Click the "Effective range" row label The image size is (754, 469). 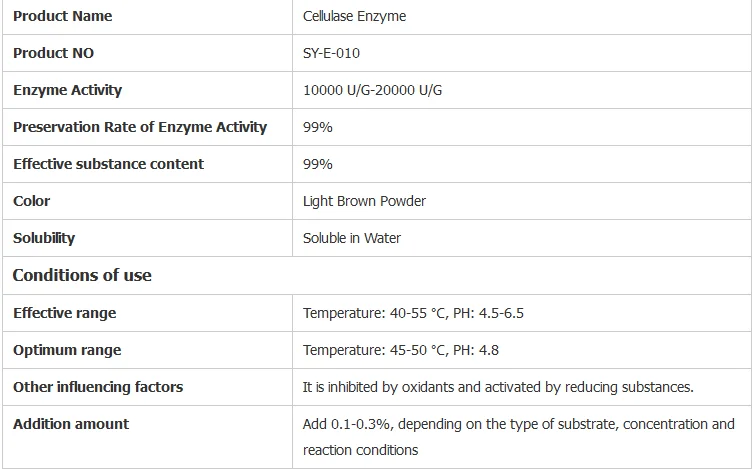[65, 313]
